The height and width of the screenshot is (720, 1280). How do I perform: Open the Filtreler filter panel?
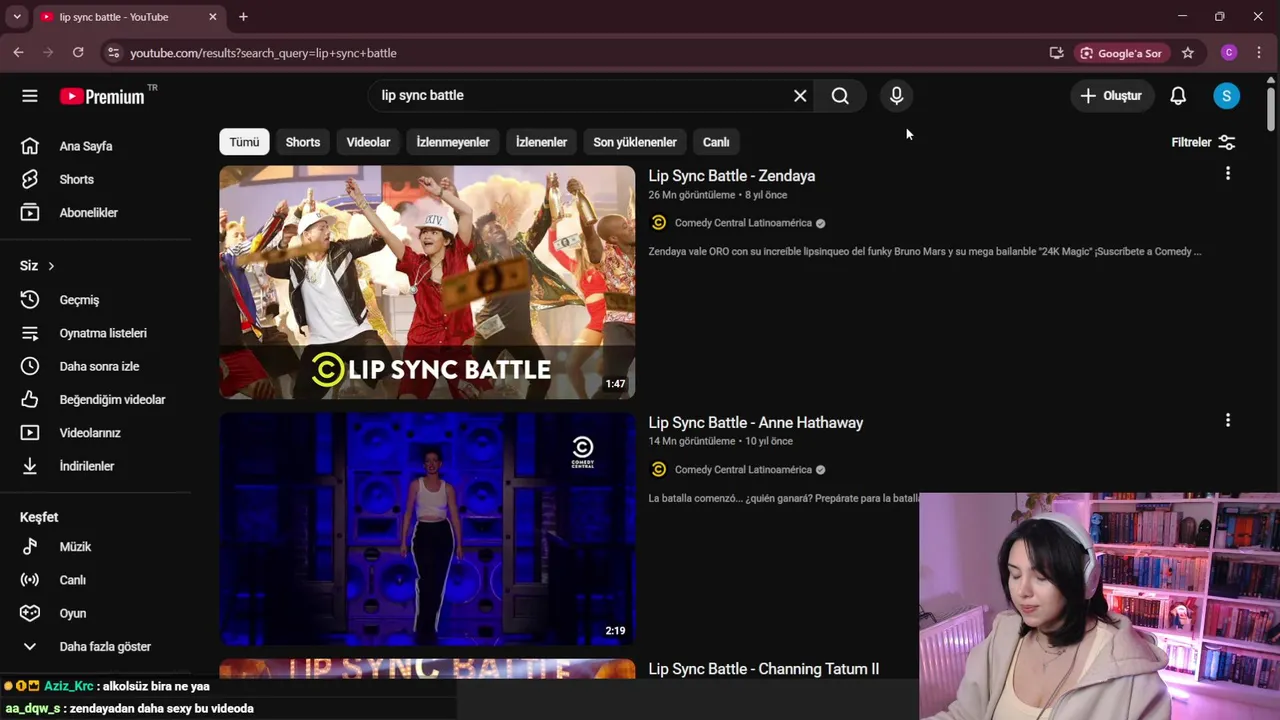[x=1204, y=142]
